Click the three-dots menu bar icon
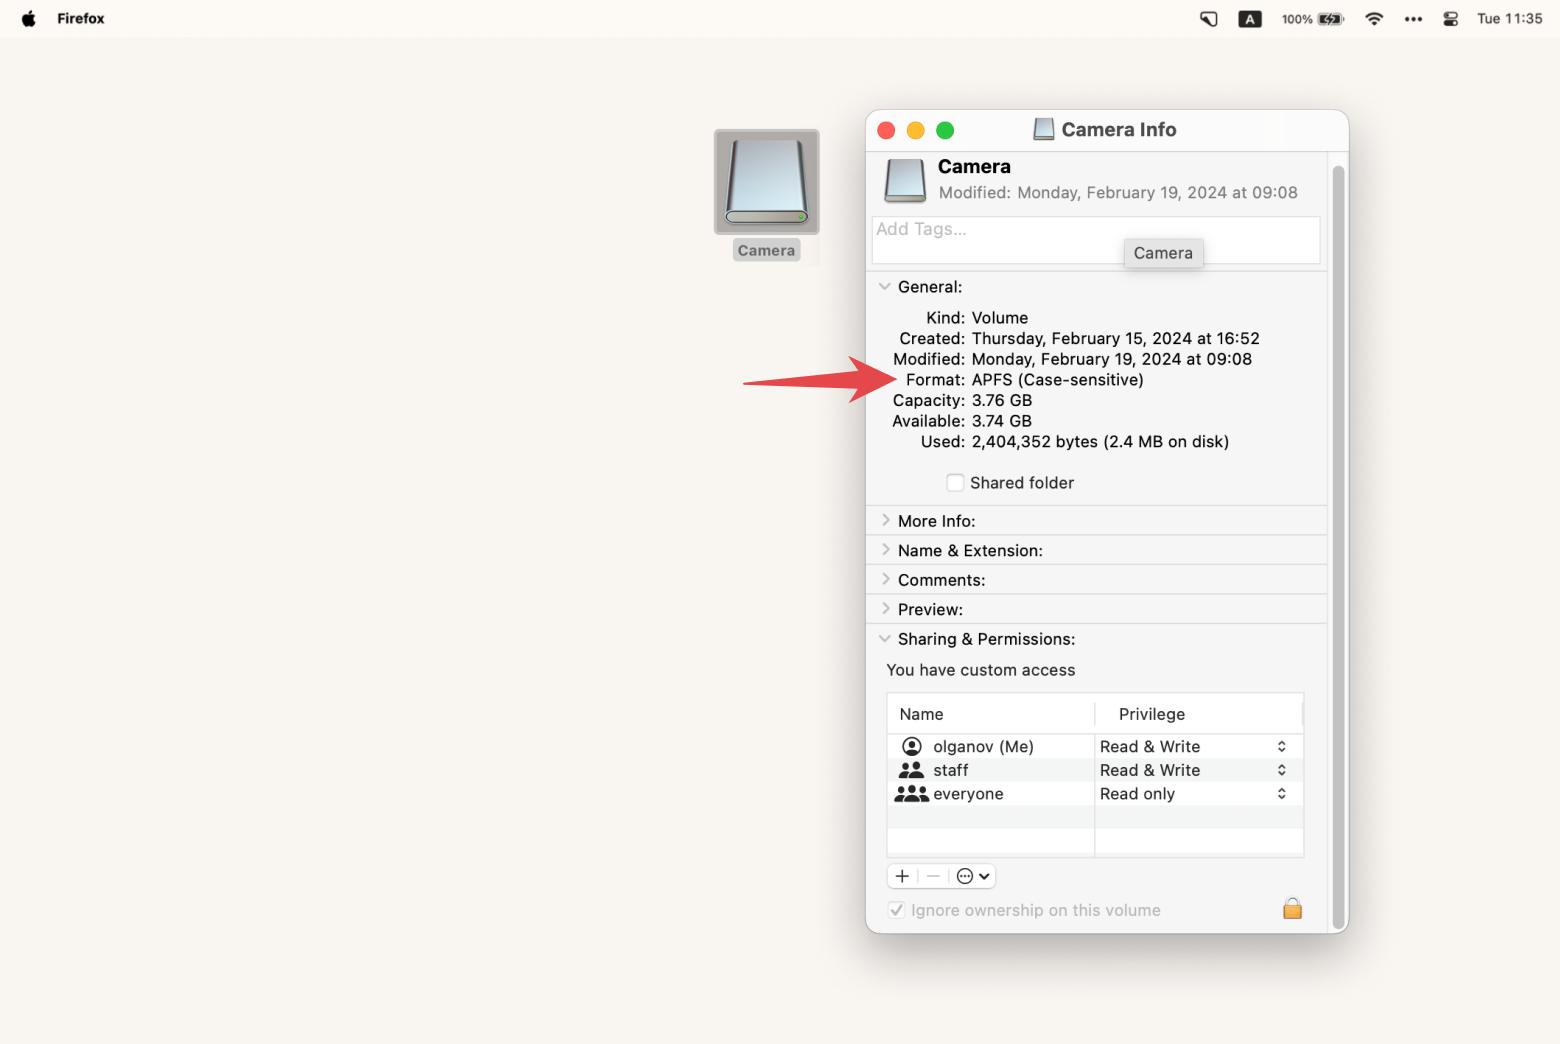Viewport: 1560px width, 1044px height. [x=1413, y=19]
